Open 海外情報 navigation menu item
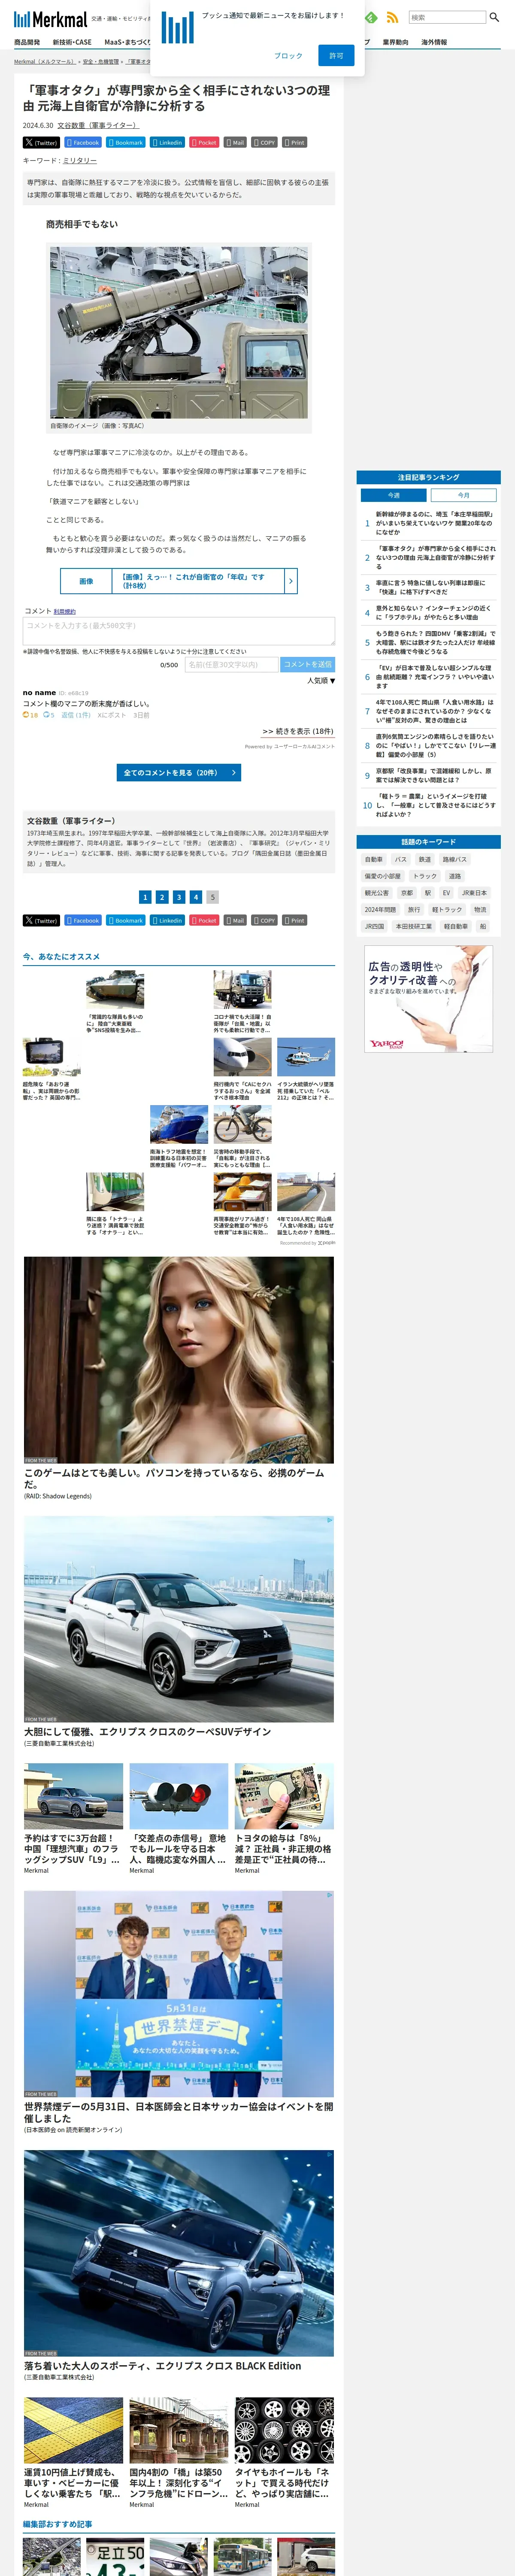The height and width of the screenshot is (2576, 515). [x=434, y=42]
